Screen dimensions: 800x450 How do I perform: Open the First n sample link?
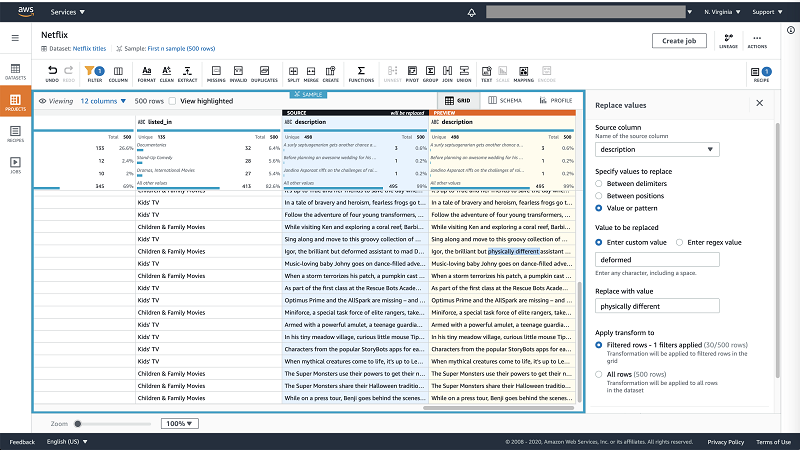(181, 48)
